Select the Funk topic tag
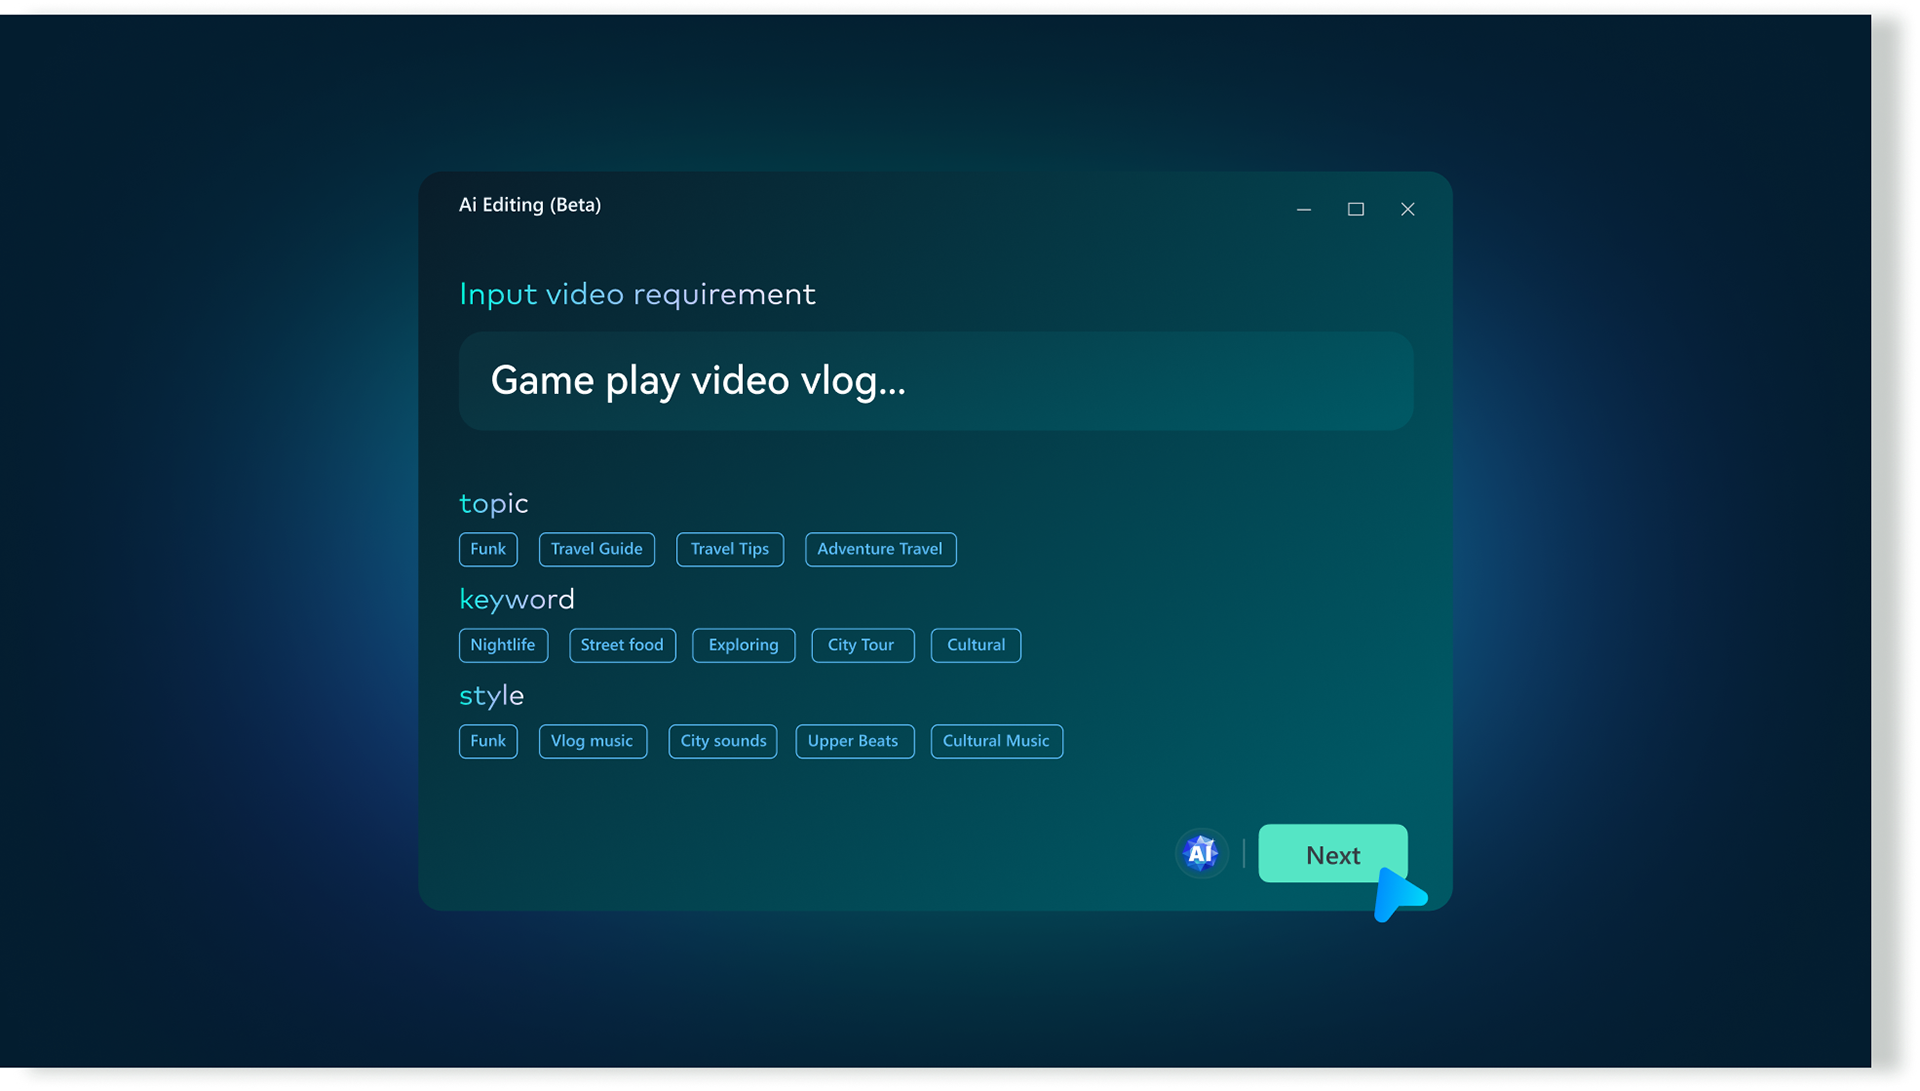Viewport: 1920px width, 1091px height. point(488,549)
